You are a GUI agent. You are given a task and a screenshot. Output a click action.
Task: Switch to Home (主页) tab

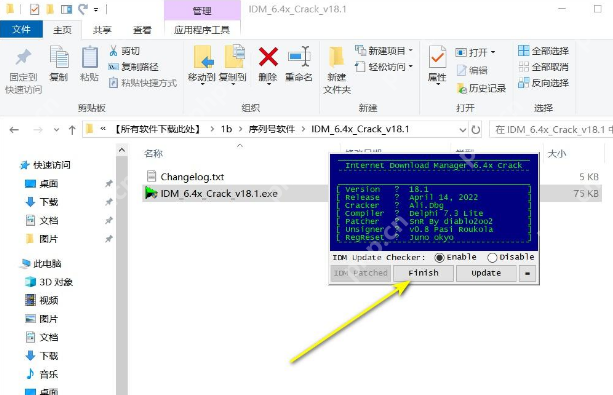coord(63,30)
